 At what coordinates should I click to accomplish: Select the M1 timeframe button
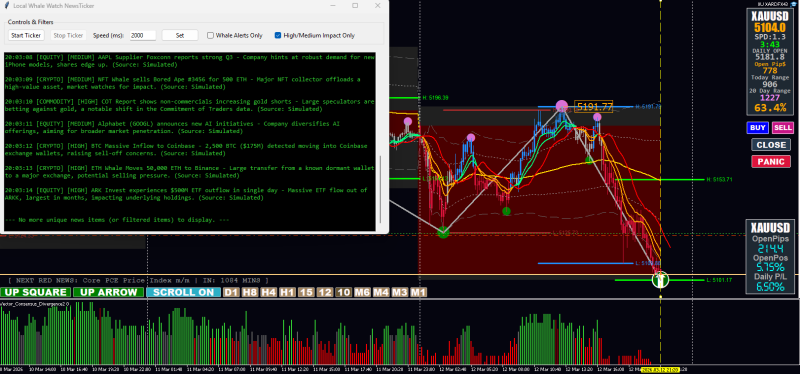click(418, 292)
